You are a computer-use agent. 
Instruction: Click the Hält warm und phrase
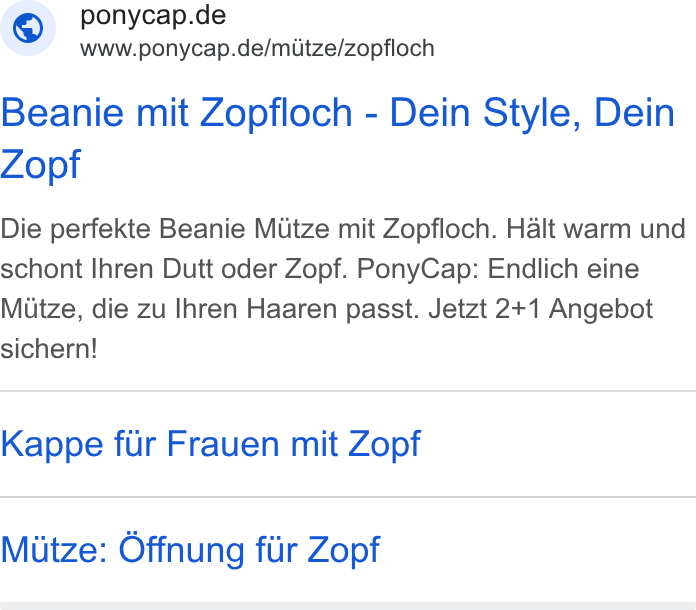coord(596,229)
